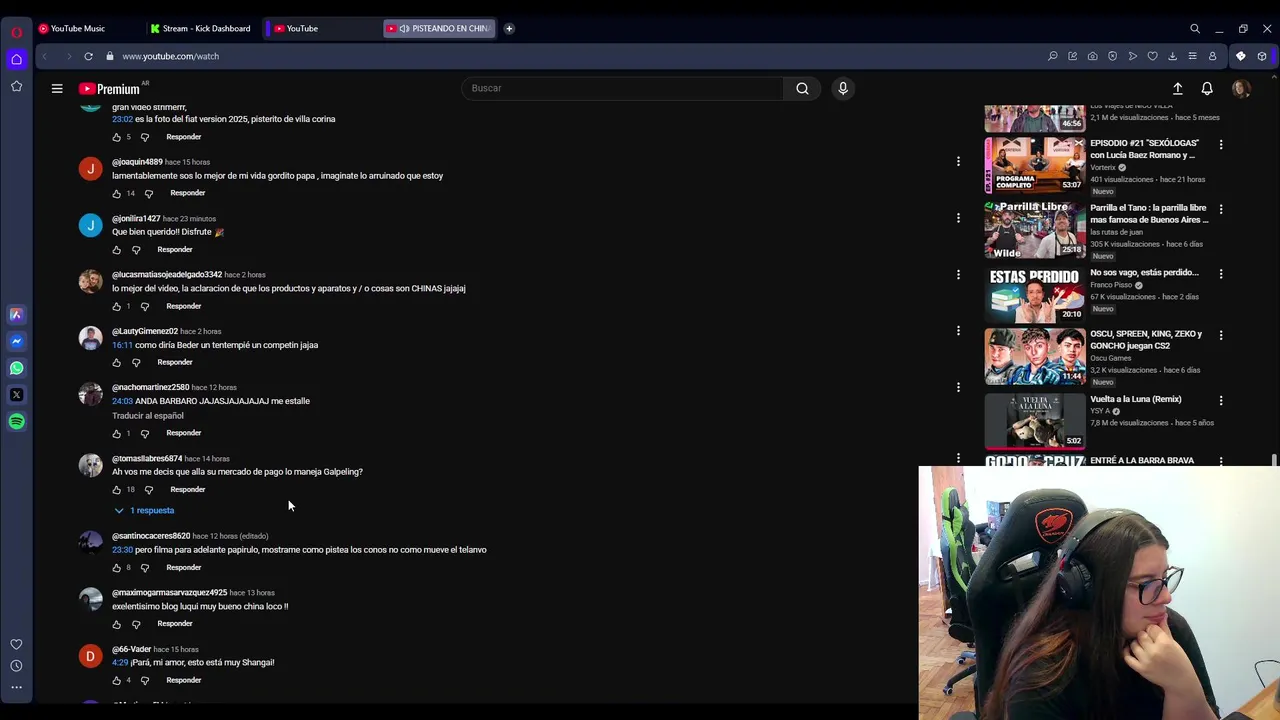Open @66-Vader channel link
Image resolution: width=1280 pixels, height=720 pixels.
(131, 650)
